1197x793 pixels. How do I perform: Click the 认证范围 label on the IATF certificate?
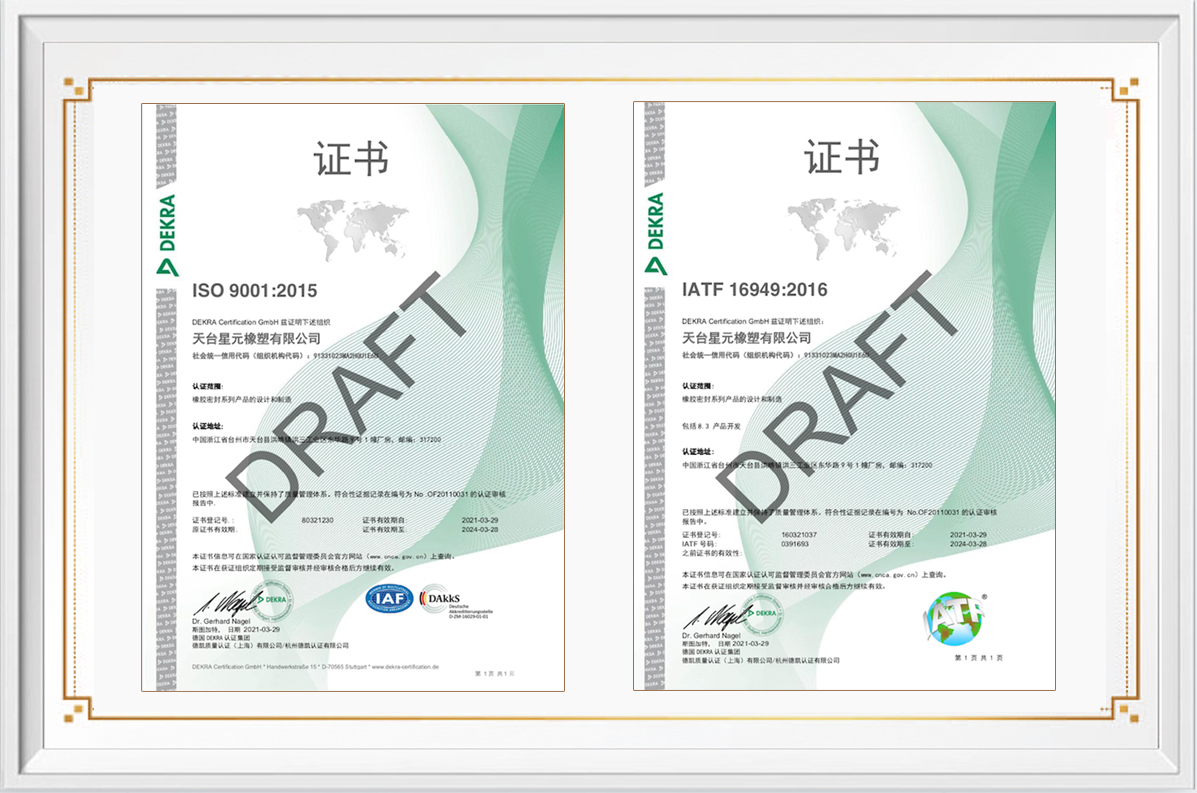coord(697,385)
